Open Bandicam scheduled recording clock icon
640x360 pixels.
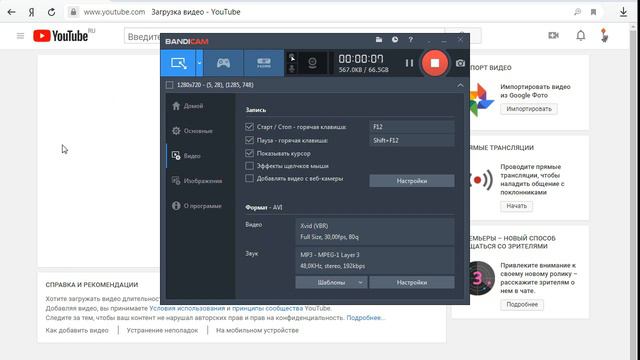coord(395,40)
